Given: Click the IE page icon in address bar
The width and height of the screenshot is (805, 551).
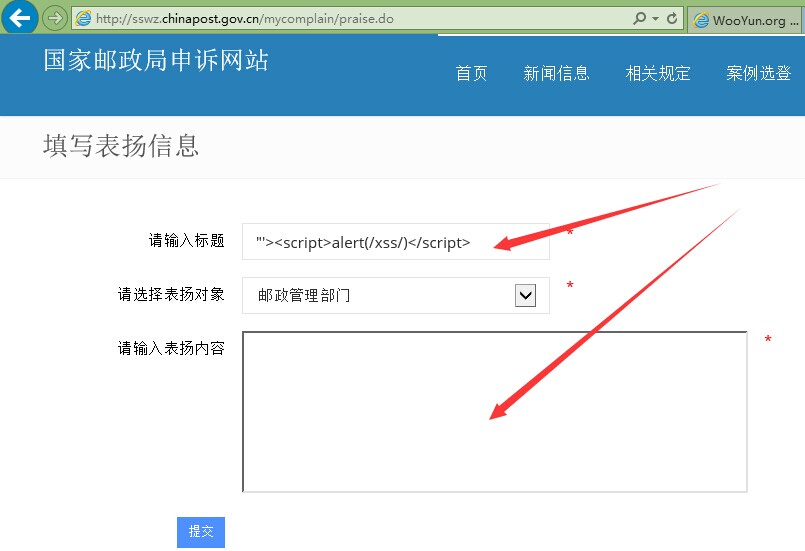Looking at the screenshot, I should click(83, 19).
